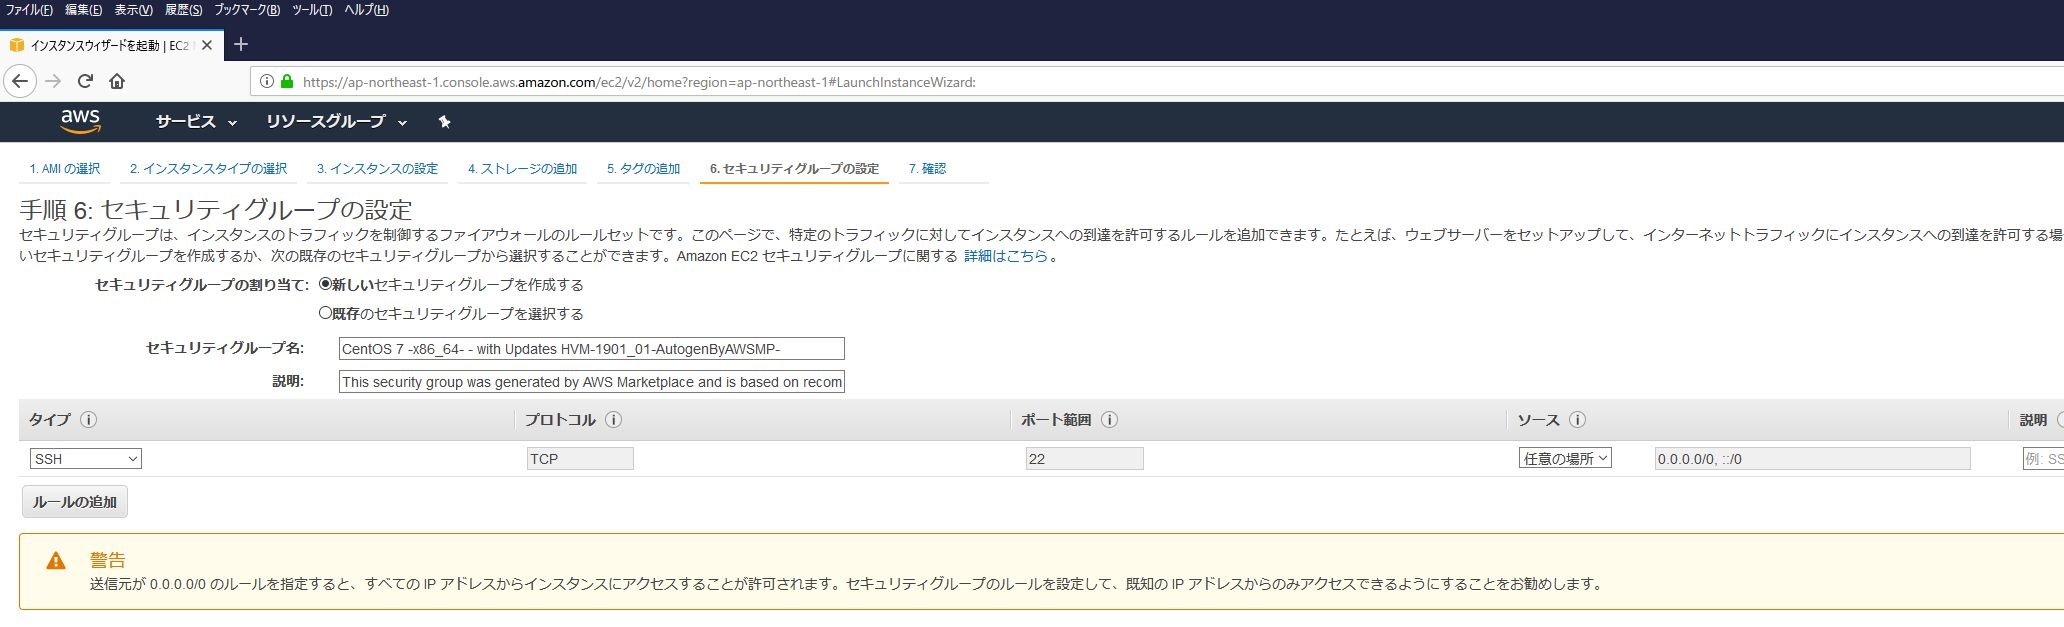This screenshot has height=627, width=2064.
Task: Click info icon next to タイプ
Action: point(88,420)
